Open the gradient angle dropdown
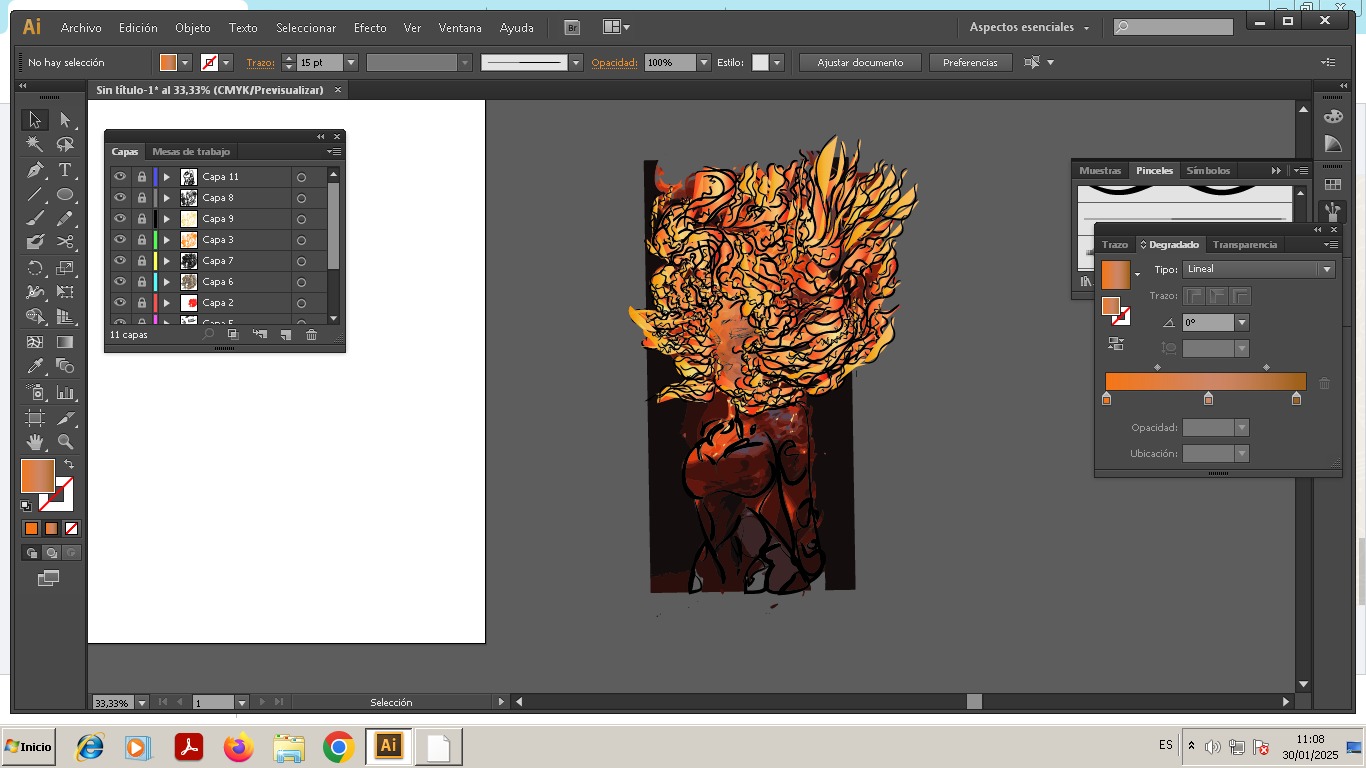 coord(1242,323)
